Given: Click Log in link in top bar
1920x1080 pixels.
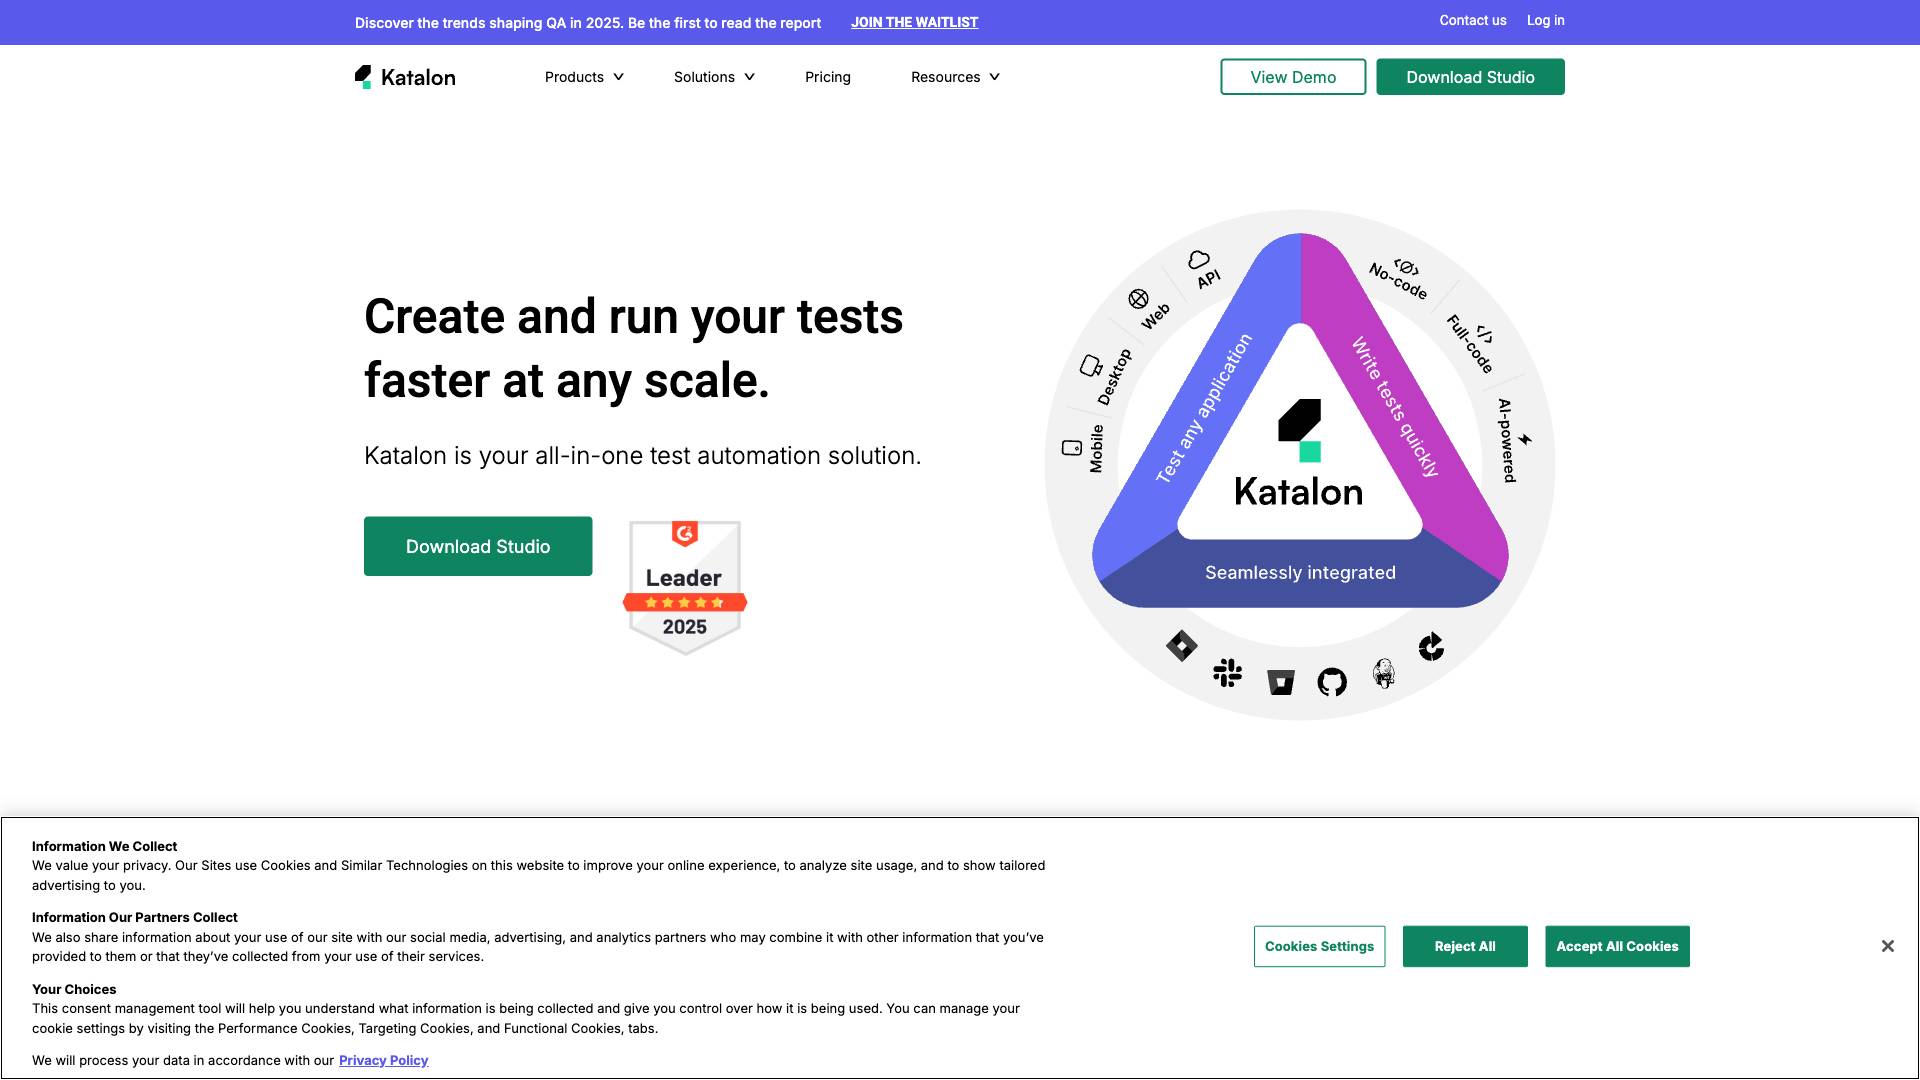Looking at the screenshot, I should tap(1545, 20).
